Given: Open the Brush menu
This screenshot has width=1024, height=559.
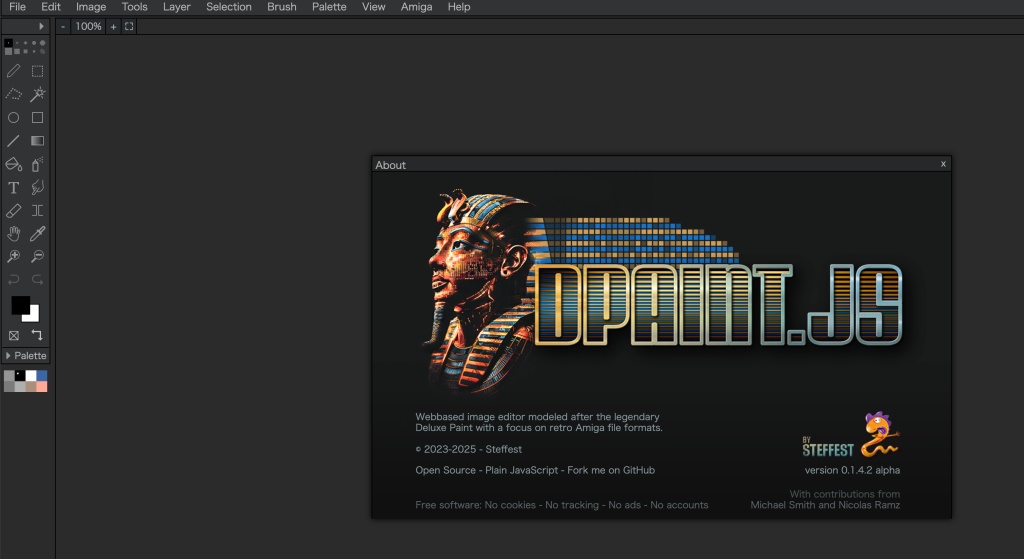Looking at the screenshot, I should tap(282, 7).
